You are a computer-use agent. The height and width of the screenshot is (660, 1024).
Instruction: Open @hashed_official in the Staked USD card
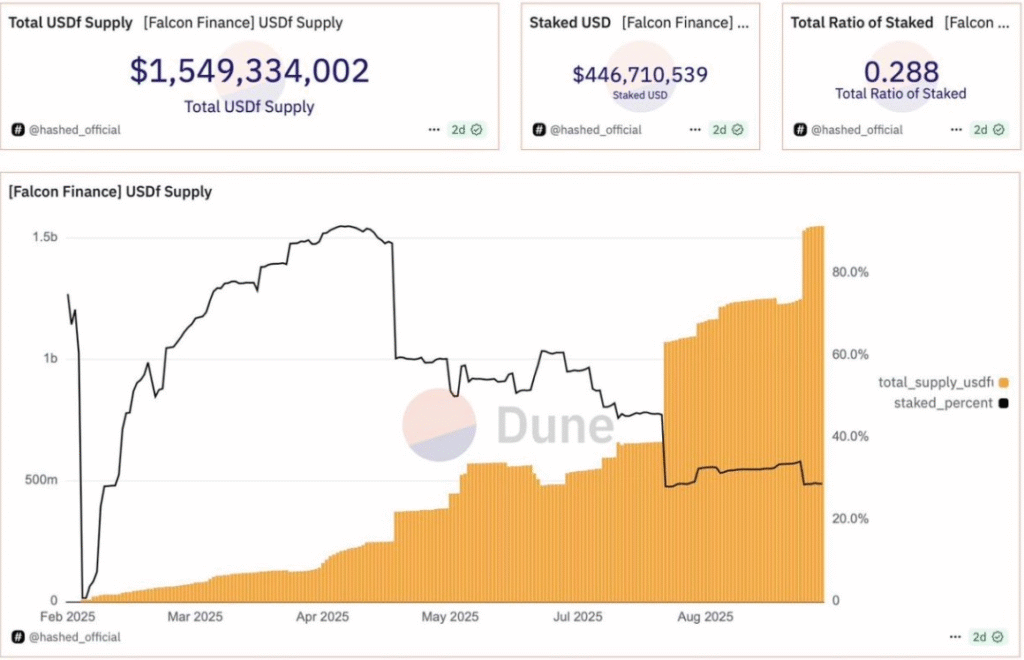pyautogui.click(x=595, y=130)
